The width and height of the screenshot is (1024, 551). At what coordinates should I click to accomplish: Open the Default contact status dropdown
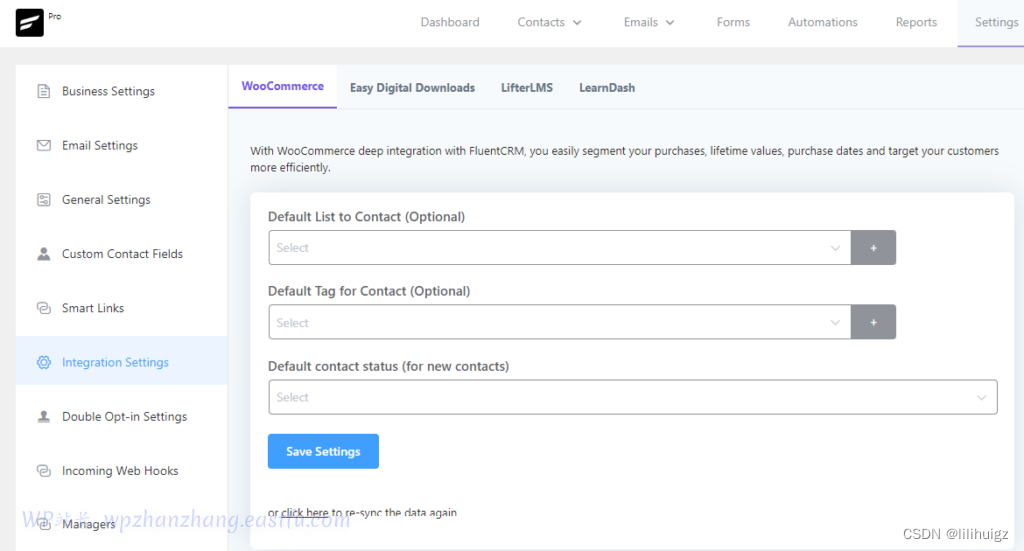pos(633,397)
